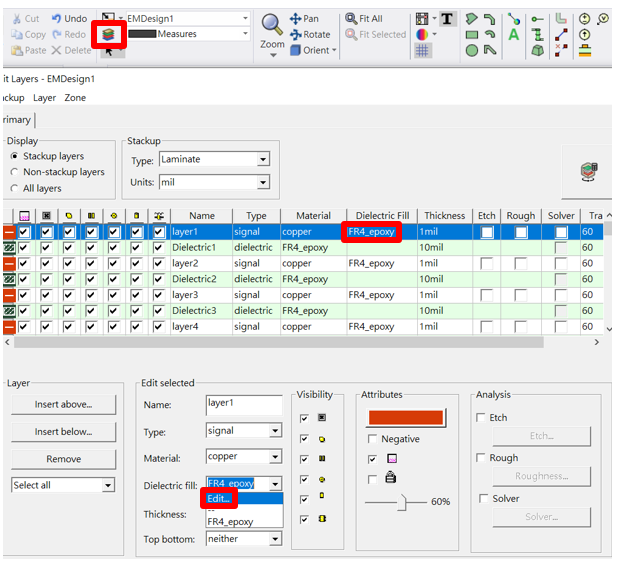Select the Non-stackup layers radio button
Viewport: 621px width, 561px height.
tap(14, 172)
